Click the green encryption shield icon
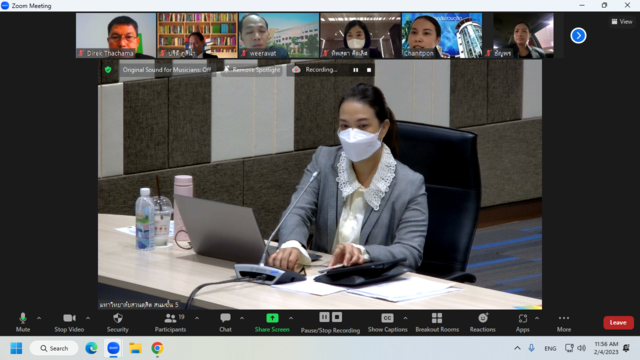Viewport: 640px width, 360px height. pos(108,70)
